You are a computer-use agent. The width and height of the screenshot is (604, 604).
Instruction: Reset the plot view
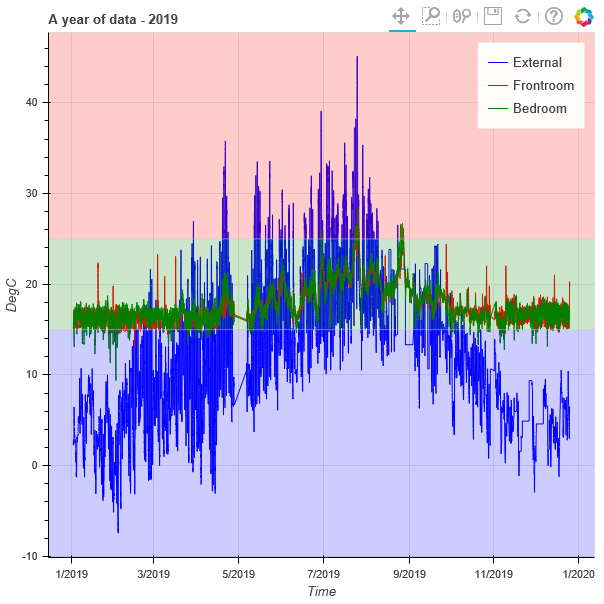522,16
